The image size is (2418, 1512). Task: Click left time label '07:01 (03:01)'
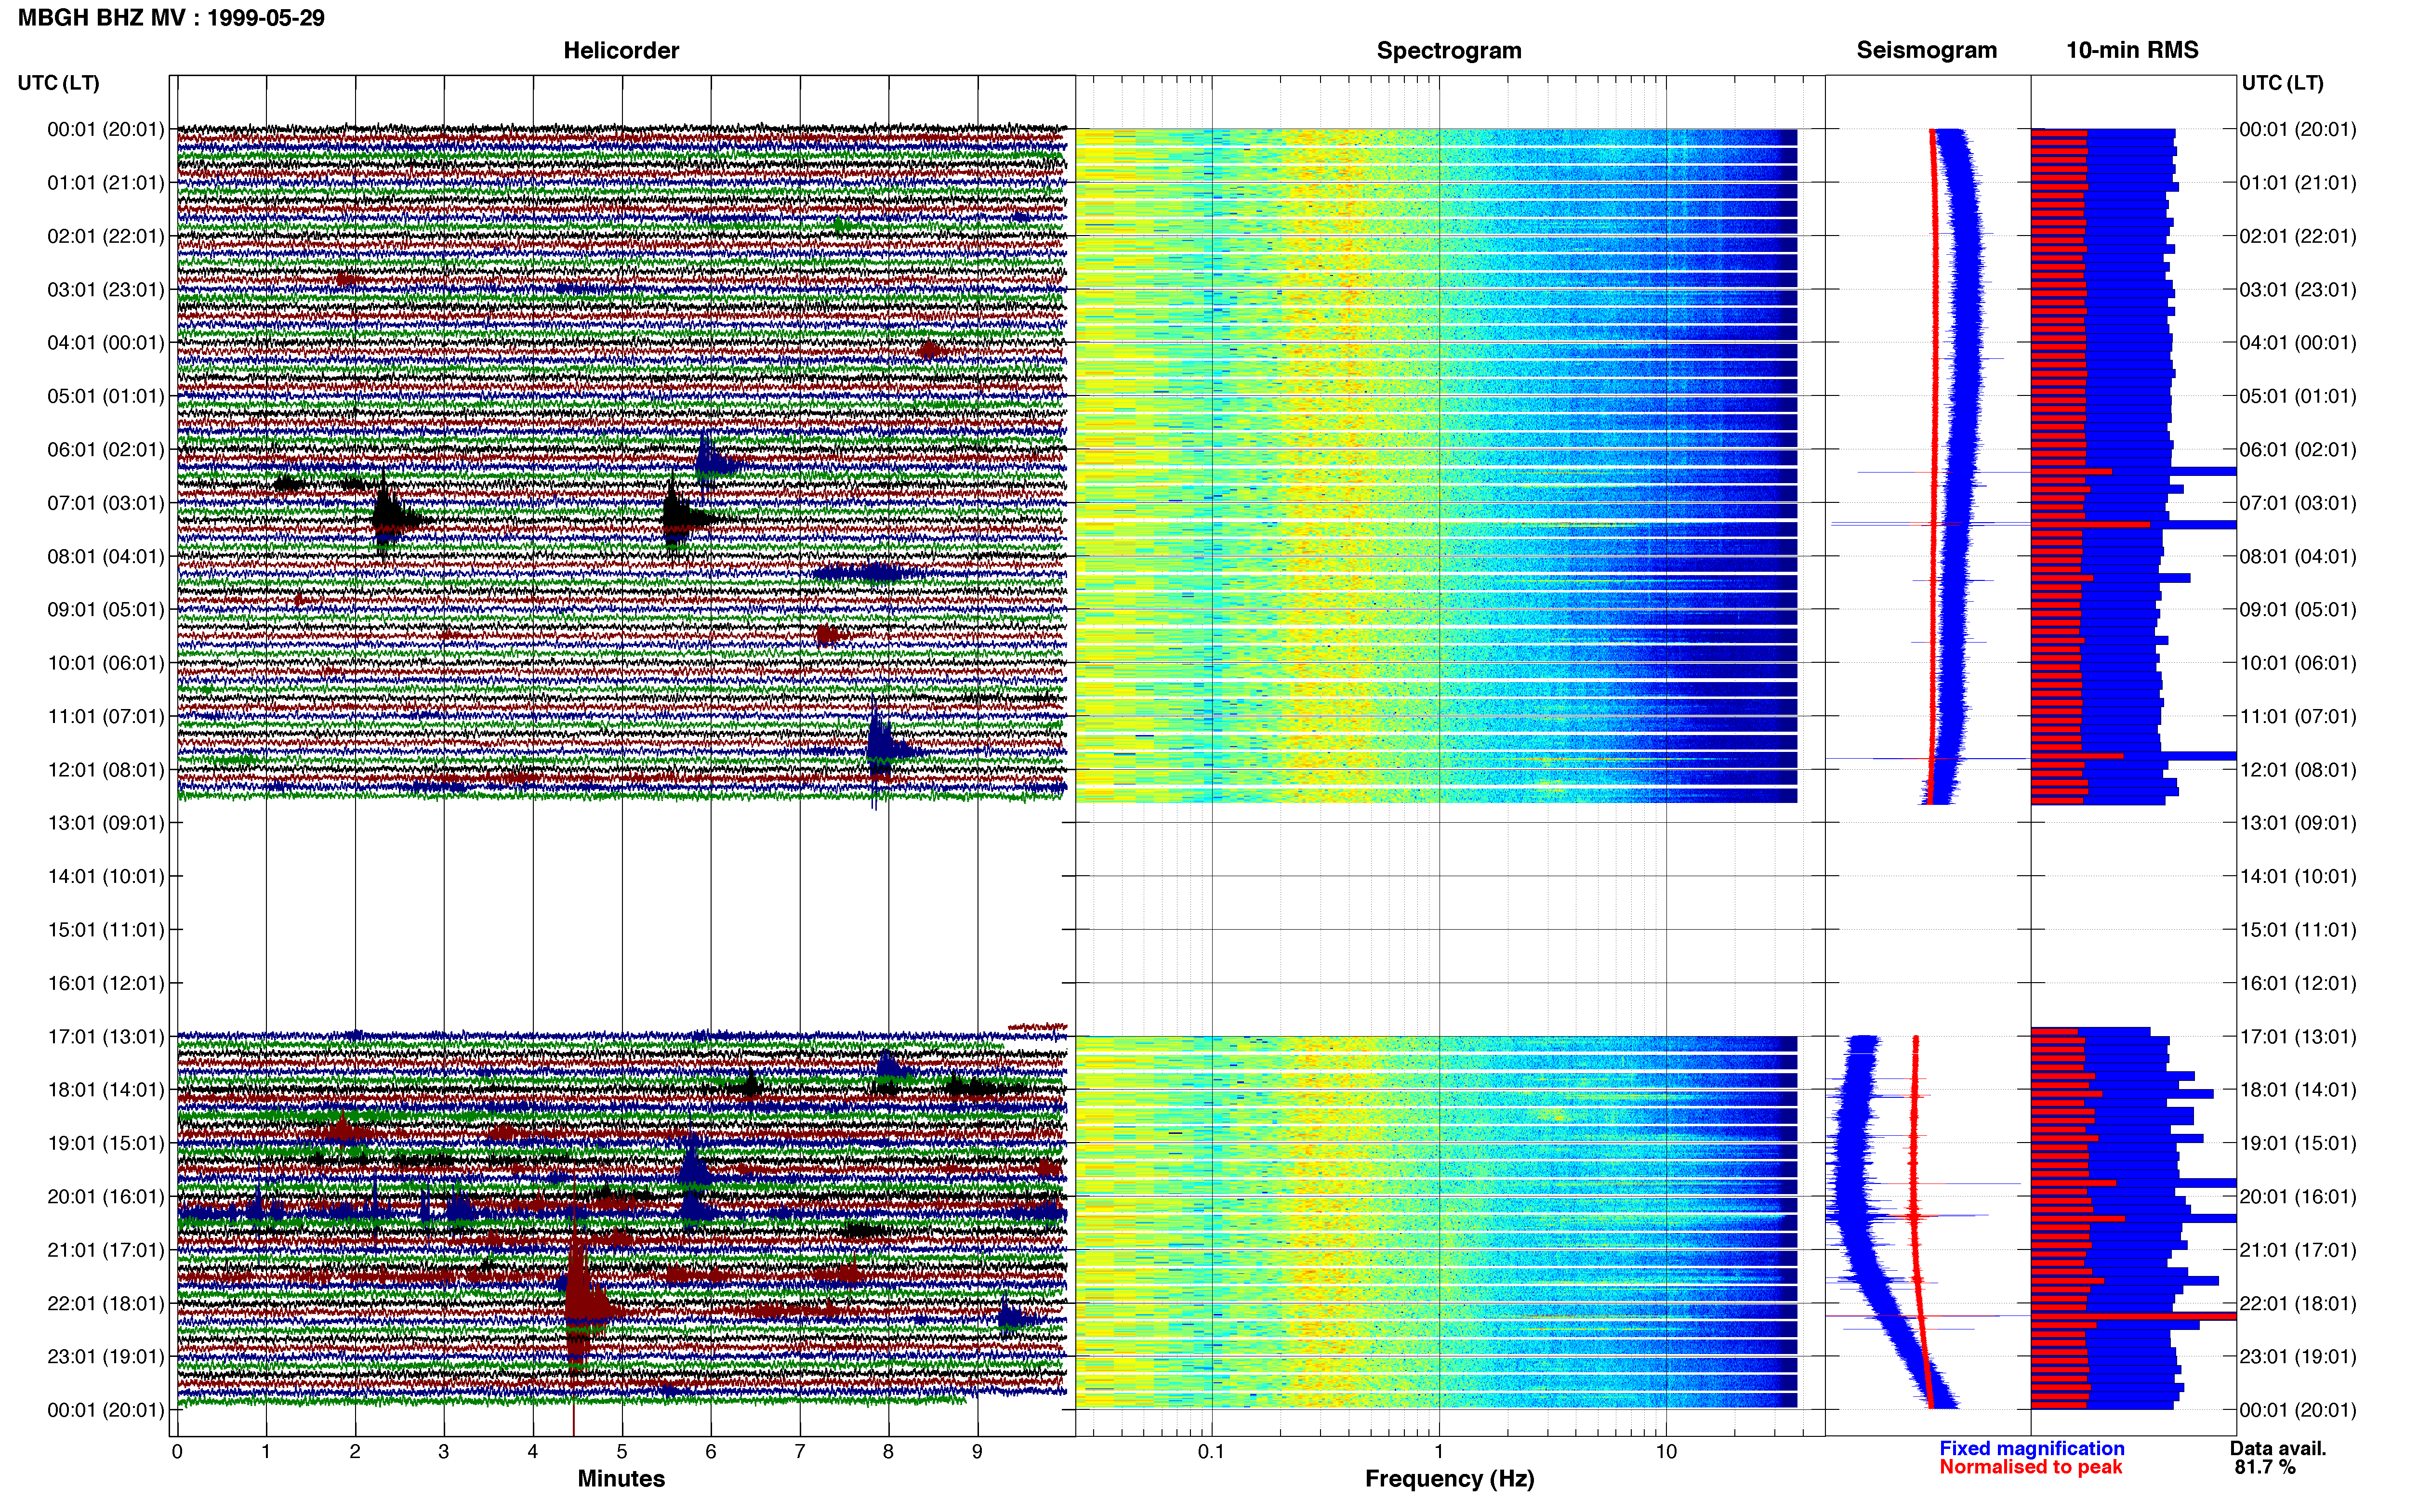[x=106, y=503]
